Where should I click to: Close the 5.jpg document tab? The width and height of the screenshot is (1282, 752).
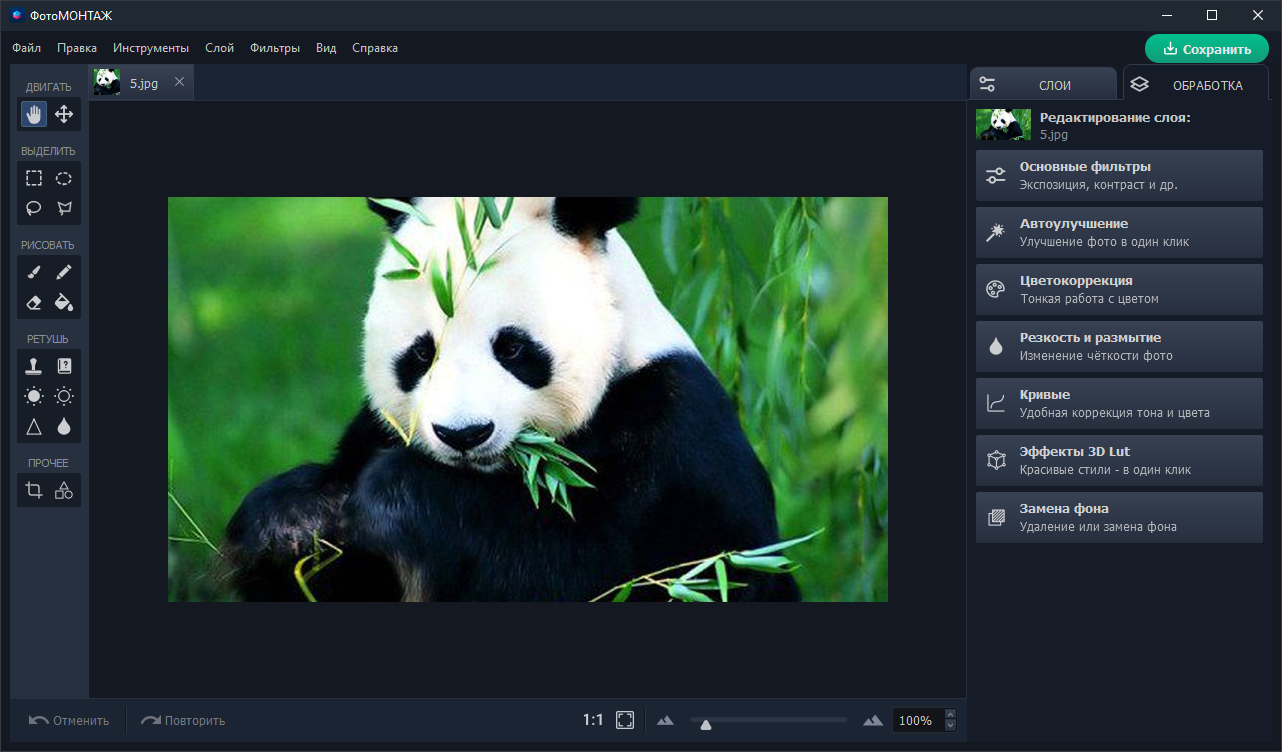click(x=179, y=82)
